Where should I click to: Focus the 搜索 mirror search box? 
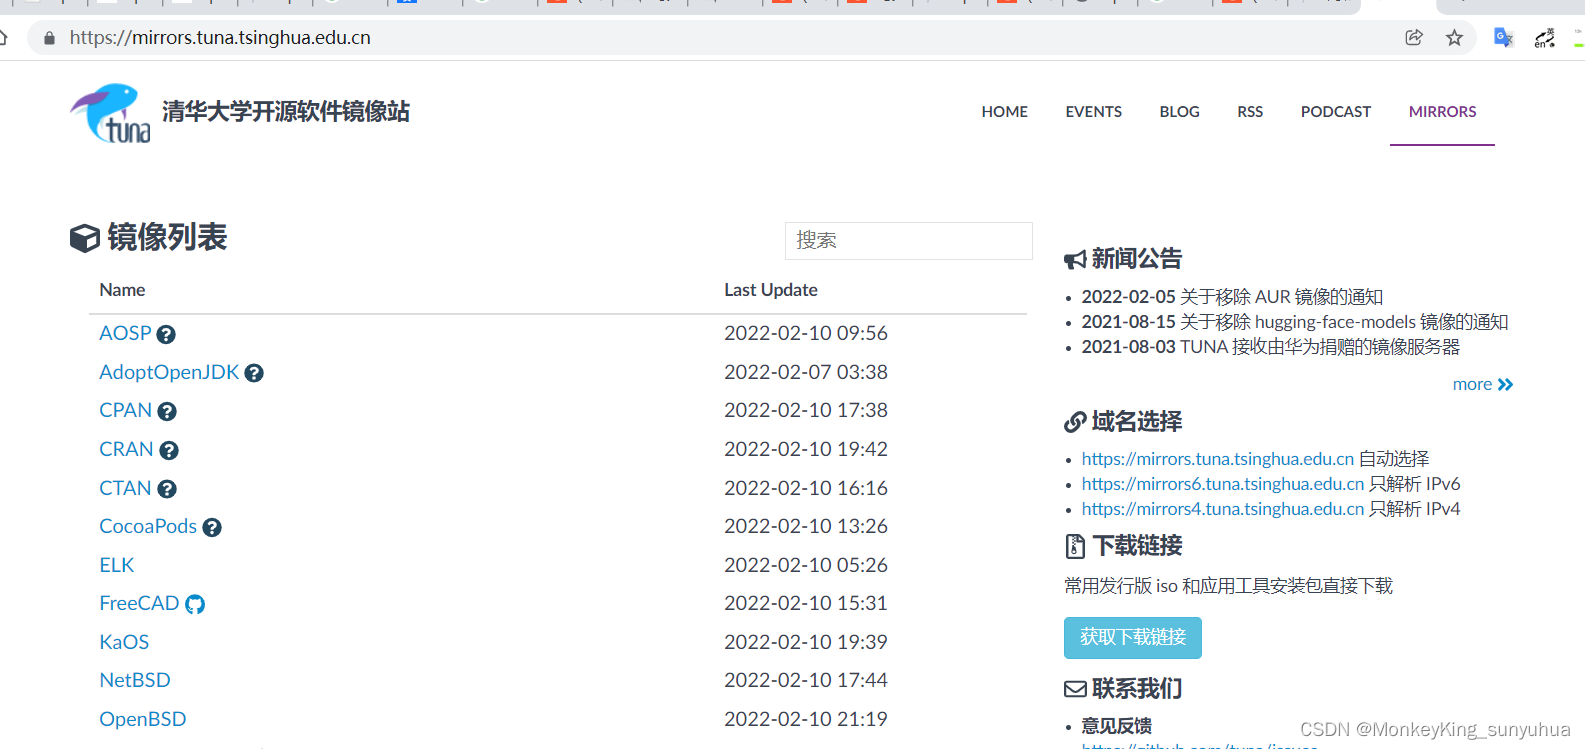point(908,241)
